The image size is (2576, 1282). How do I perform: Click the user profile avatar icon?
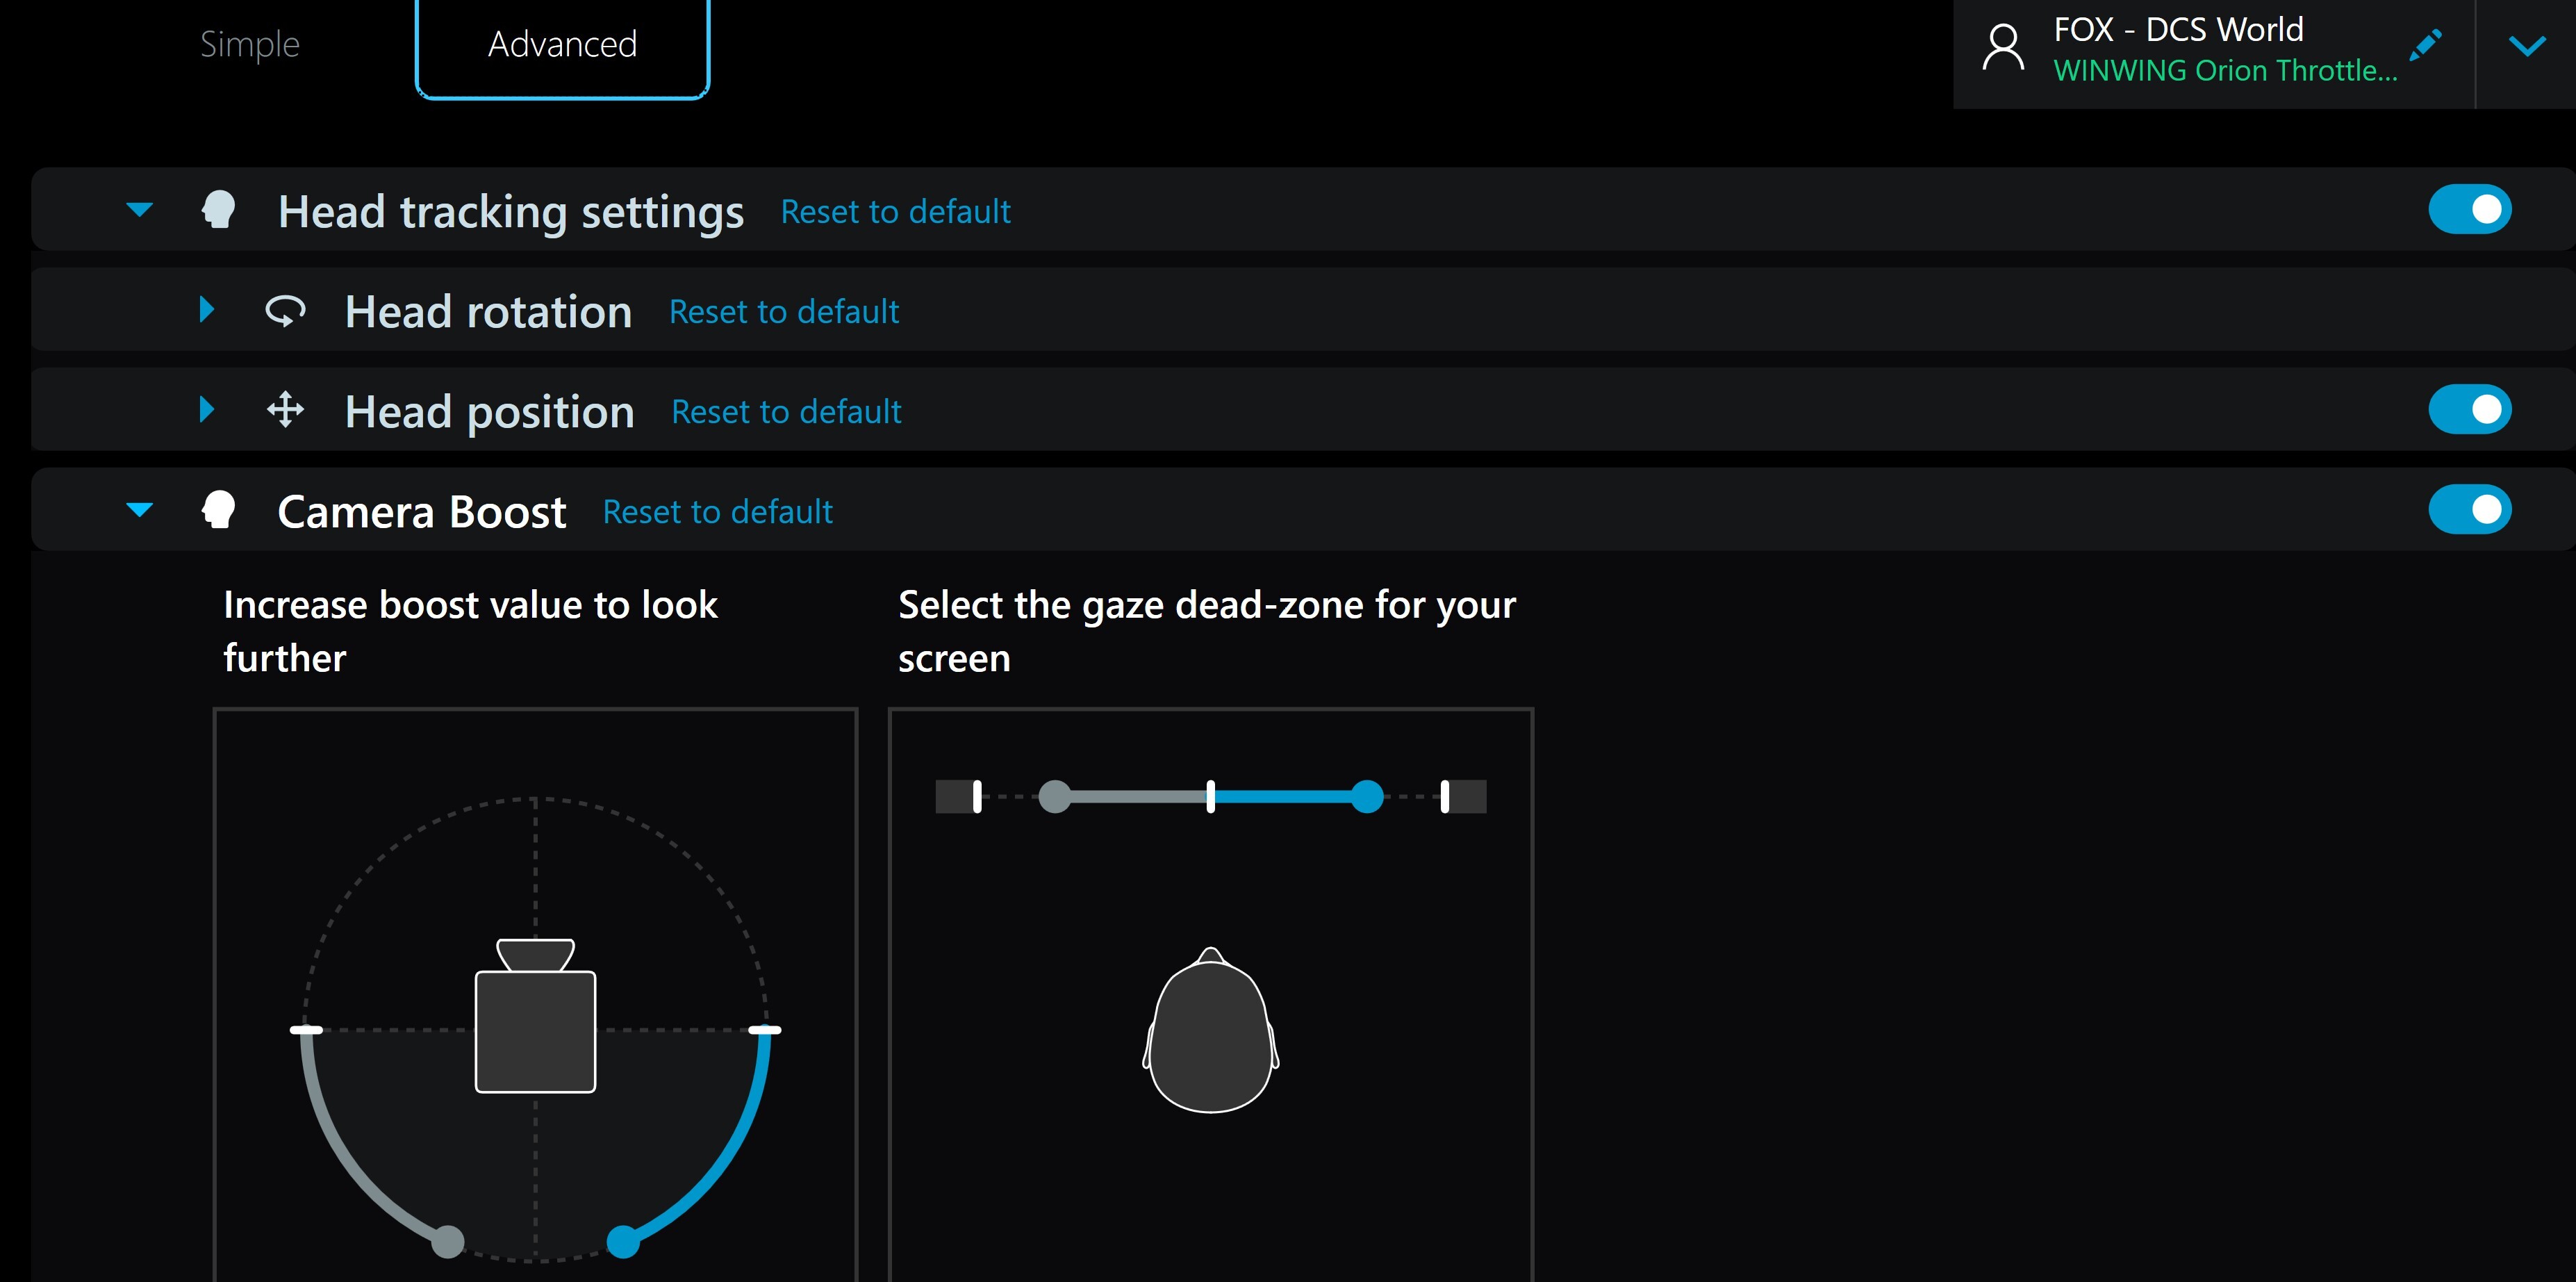pyautogui.click(x=2003, y=47)
